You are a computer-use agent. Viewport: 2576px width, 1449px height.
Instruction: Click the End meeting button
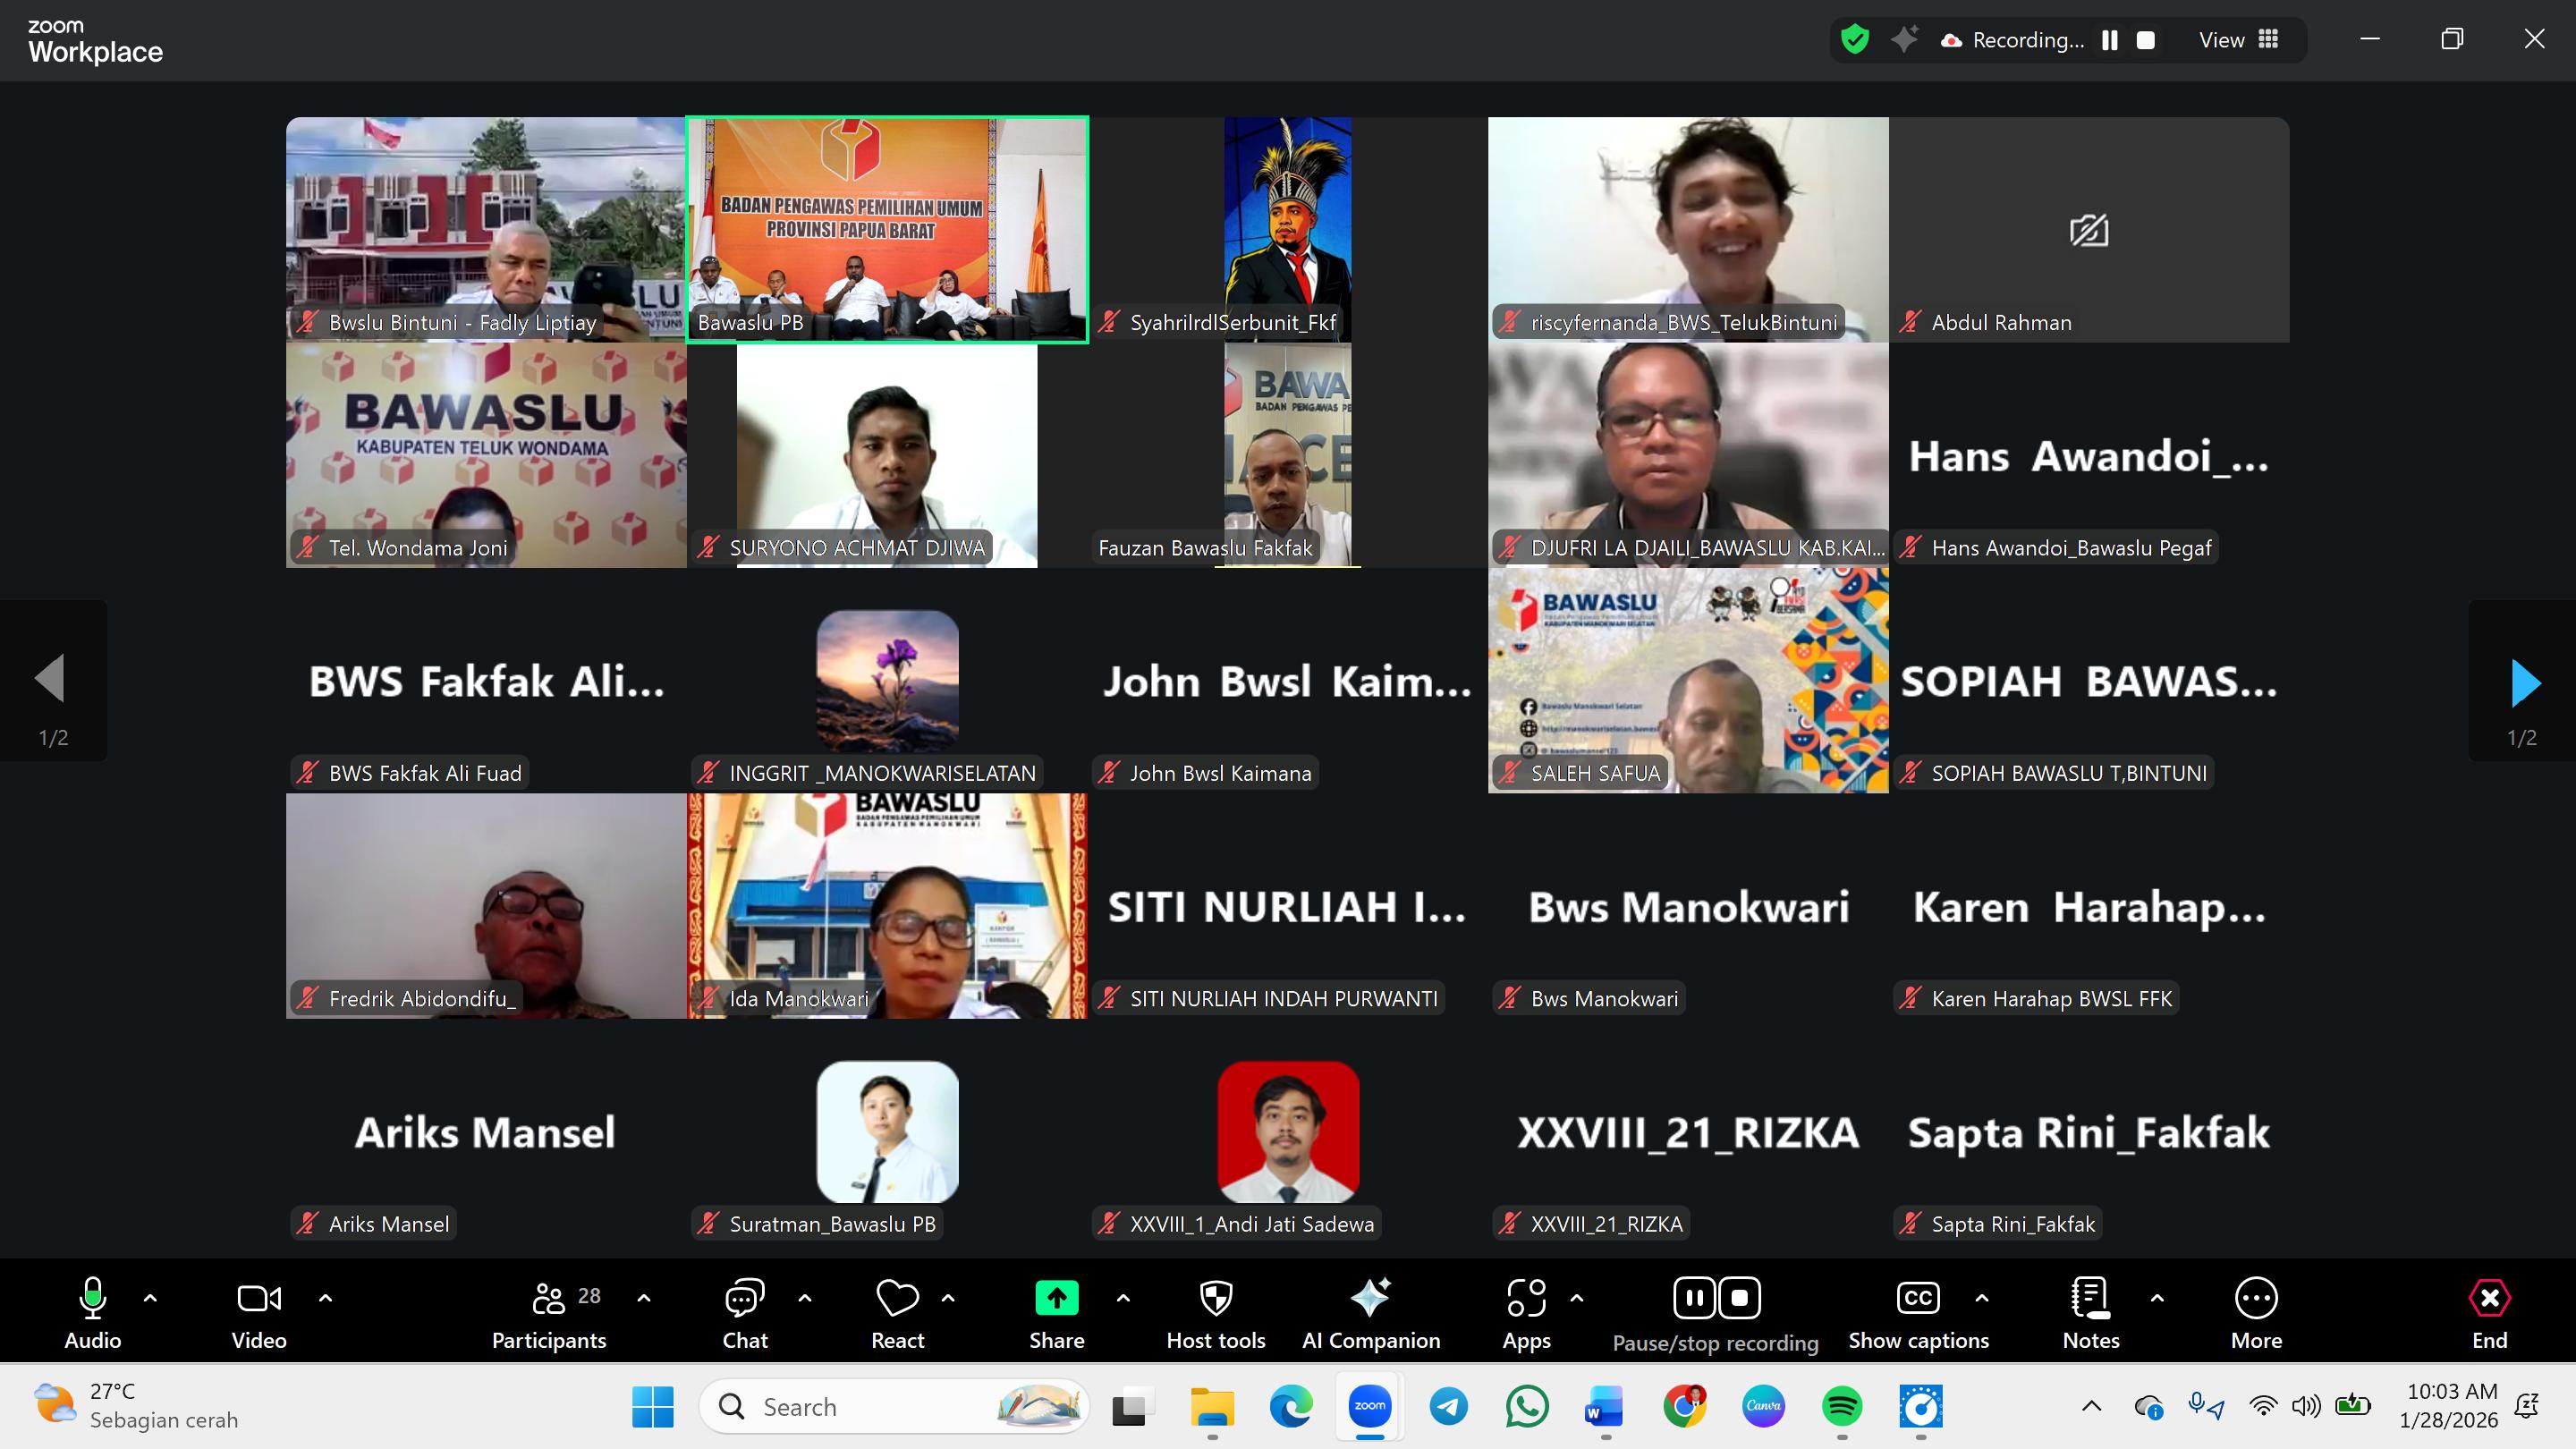2489,1299
